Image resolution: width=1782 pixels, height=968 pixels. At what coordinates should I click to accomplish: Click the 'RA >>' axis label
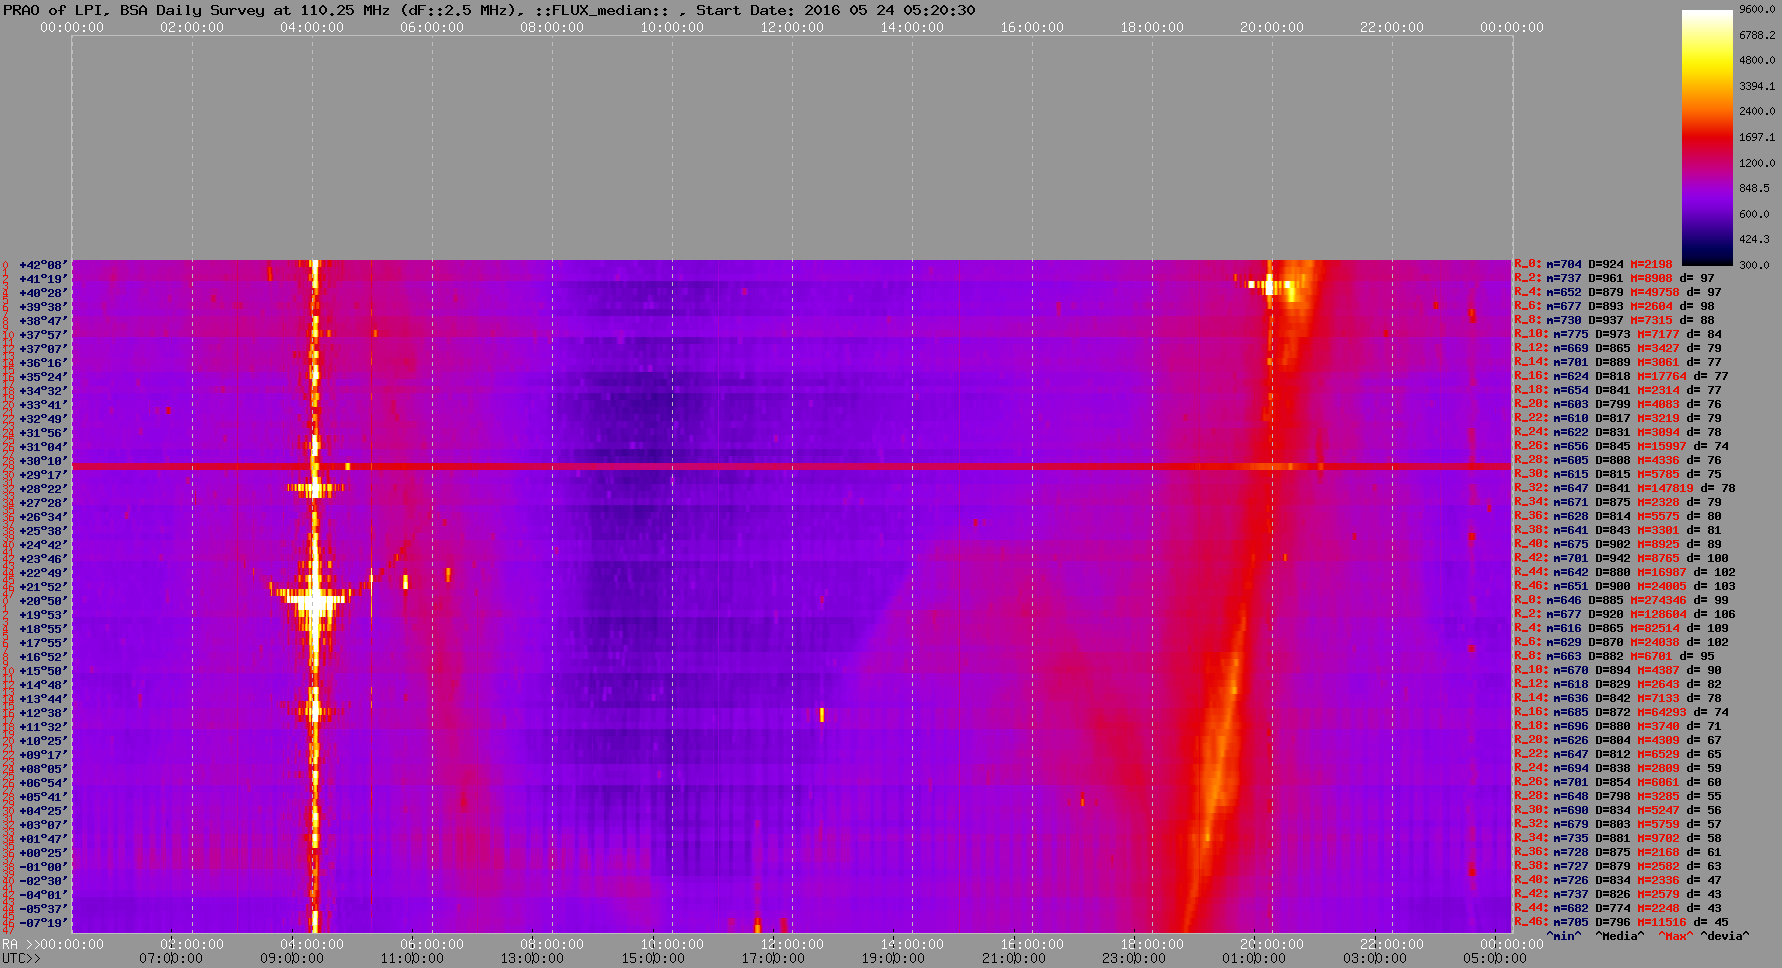point(19,944)
